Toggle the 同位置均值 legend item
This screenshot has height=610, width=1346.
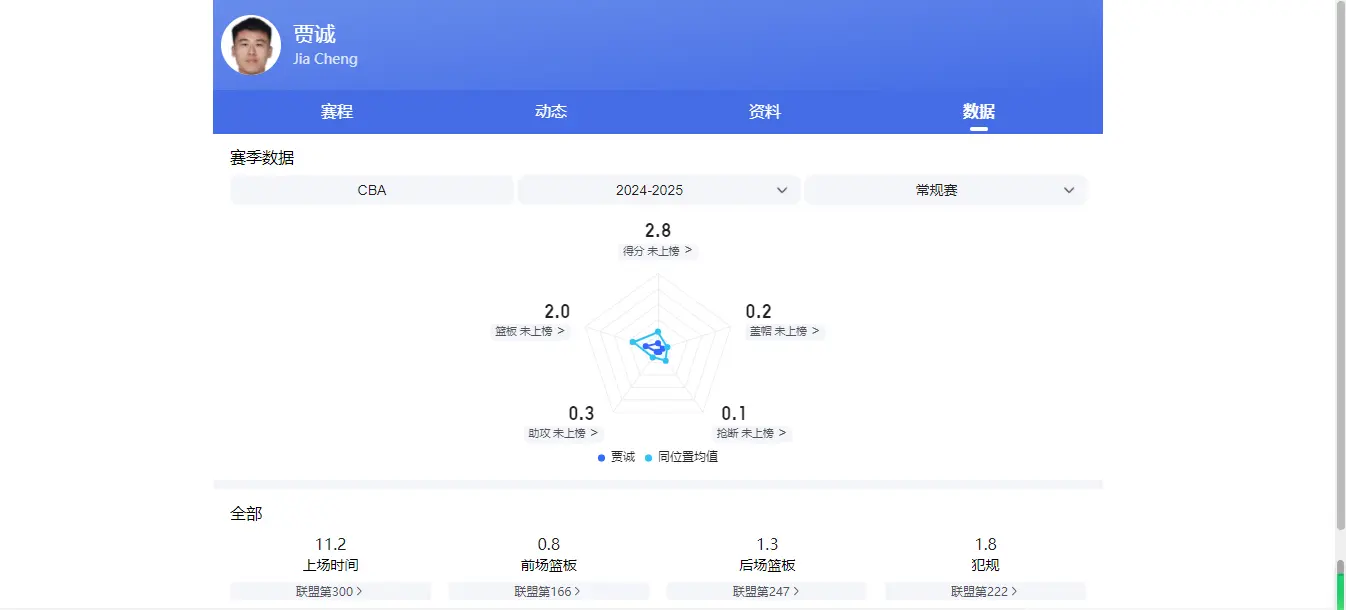point(681,457)
